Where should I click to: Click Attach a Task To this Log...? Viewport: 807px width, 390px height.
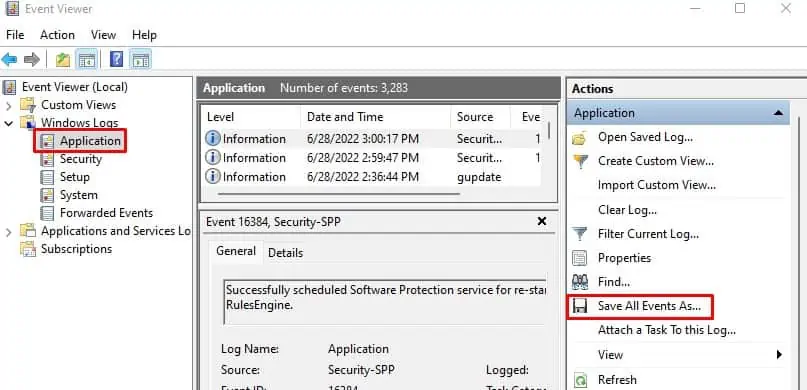666,330
